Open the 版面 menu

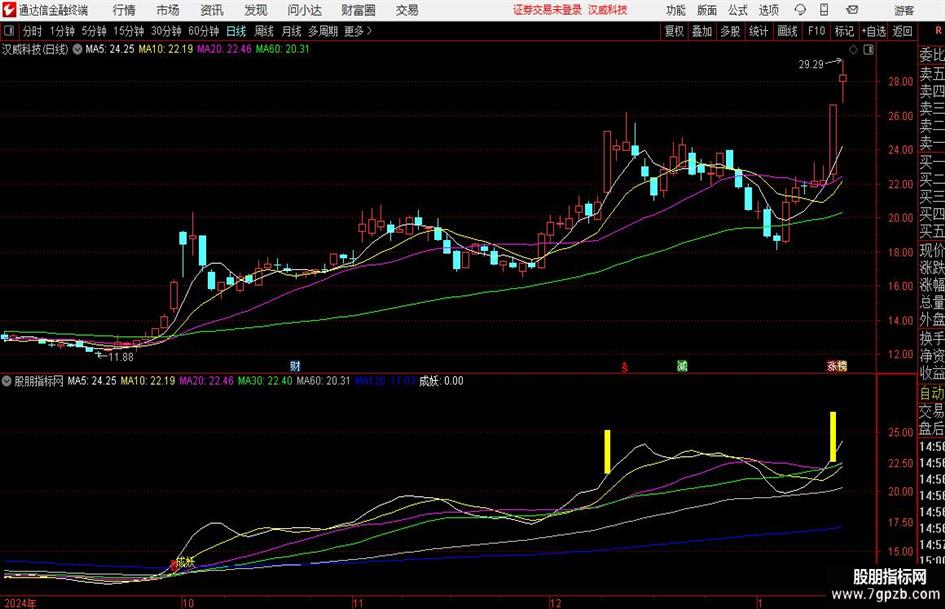coord(706,10)
